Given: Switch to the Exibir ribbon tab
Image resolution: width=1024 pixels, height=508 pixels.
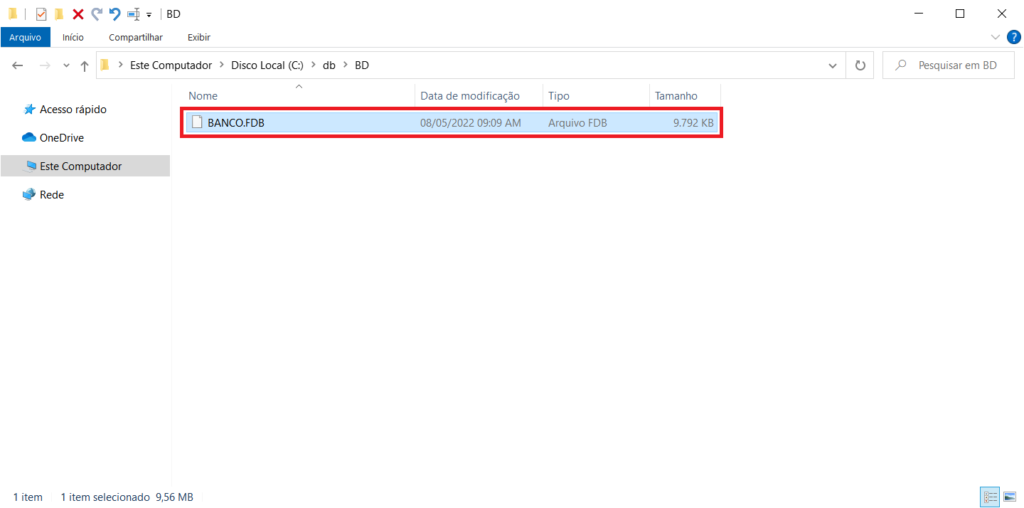Looking at the screenshot, I should (x=199, y=37).
